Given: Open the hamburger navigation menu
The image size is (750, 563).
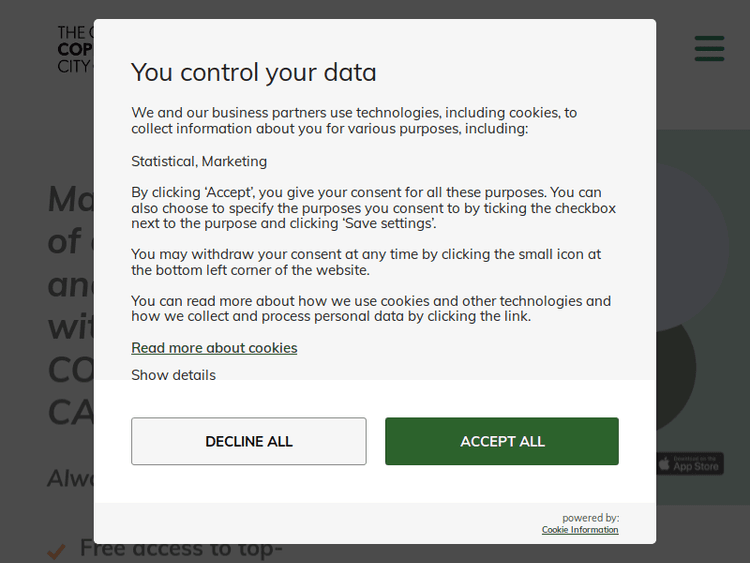Looking at the screenshot, I should (x=709, y=48).
